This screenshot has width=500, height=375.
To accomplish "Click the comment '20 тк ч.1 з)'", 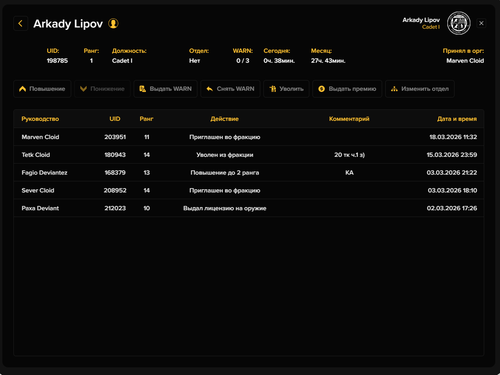I will [x=349, y=155].
